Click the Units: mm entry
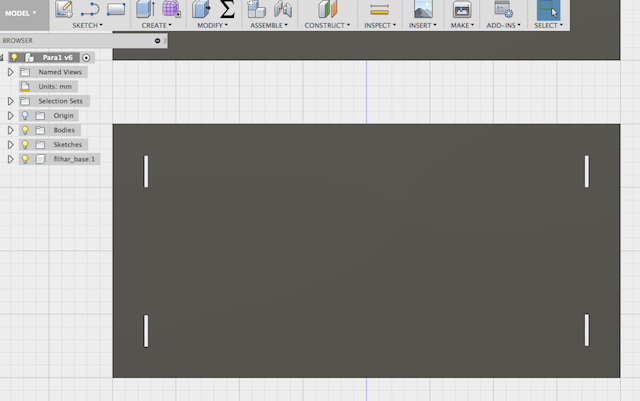 coord(55,87)
